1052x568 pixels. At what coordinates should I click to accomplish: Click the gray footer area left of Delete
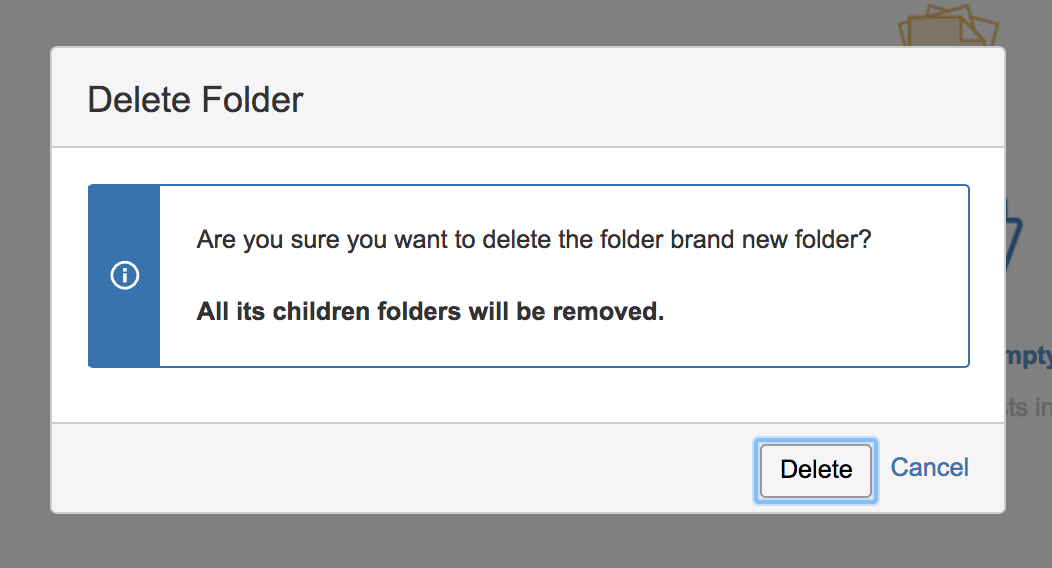[403, 469]
